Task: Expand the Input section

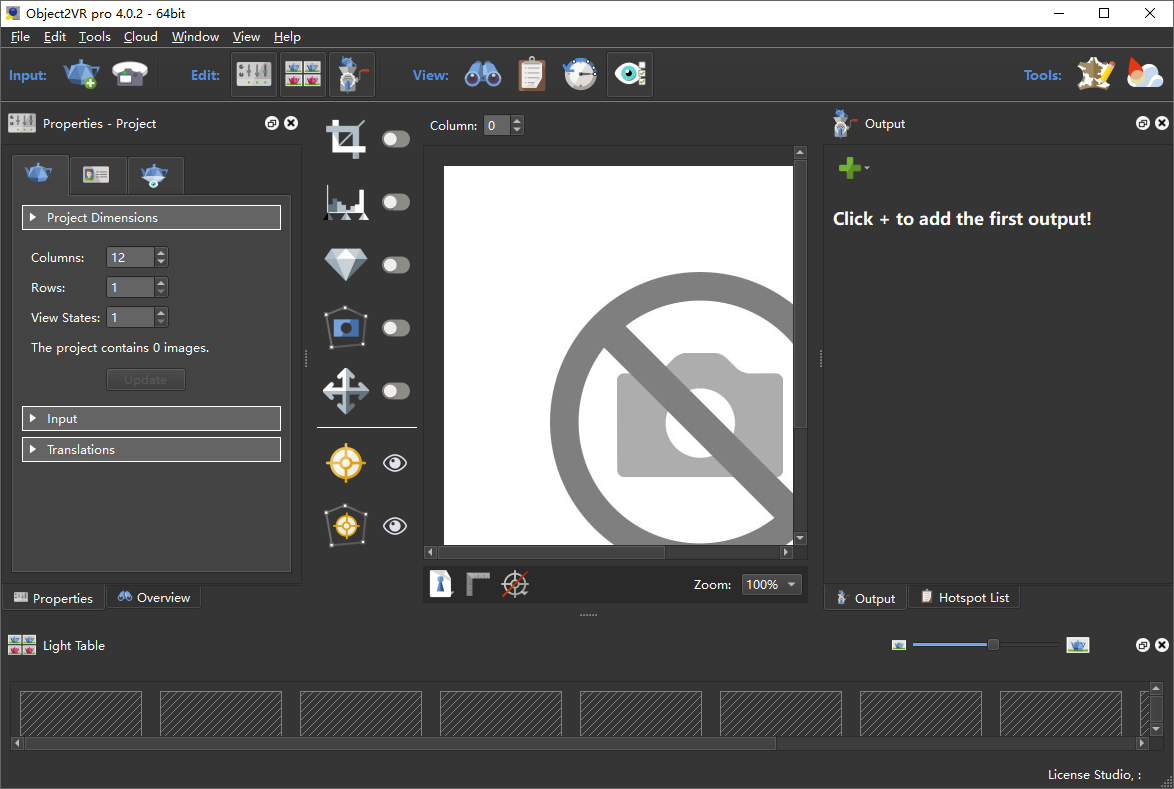Action: pyautogui.click(x=151, y=419)
